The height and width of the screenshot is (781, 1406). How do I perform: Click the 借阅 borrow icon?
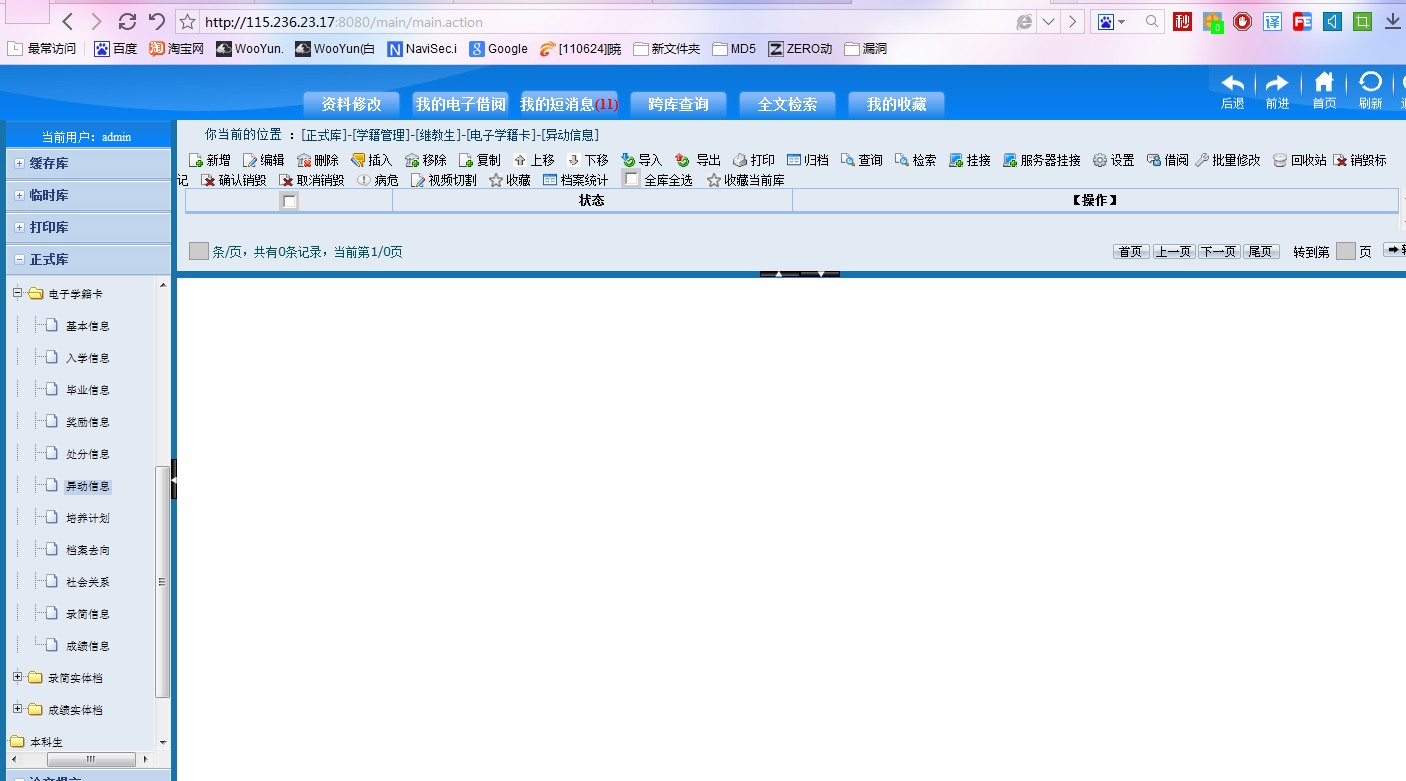1154,160
